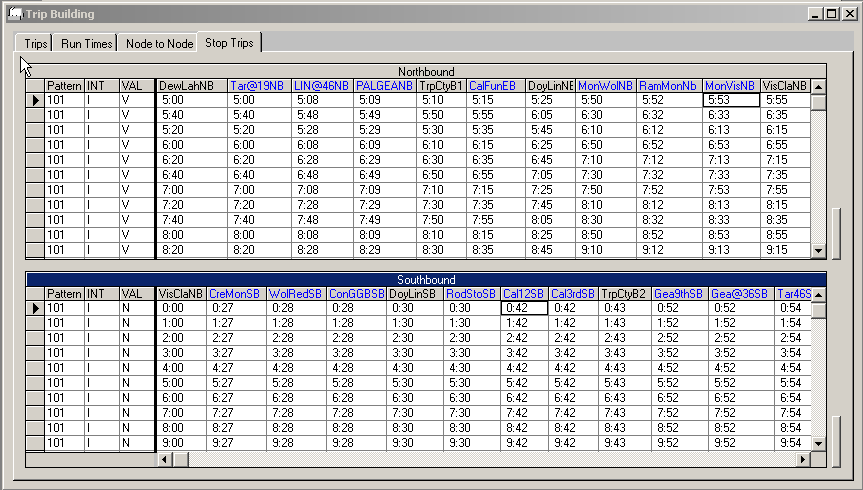
Task: Select the Node to Node tab
Action: [158, 44]
